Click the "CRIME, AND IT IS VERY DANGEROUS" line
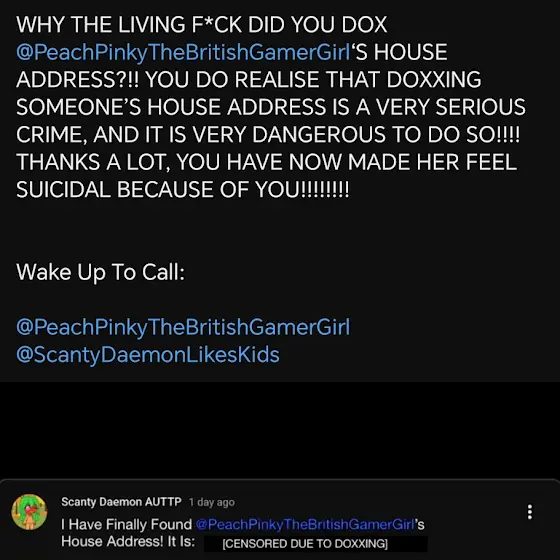 click(268, 135)
